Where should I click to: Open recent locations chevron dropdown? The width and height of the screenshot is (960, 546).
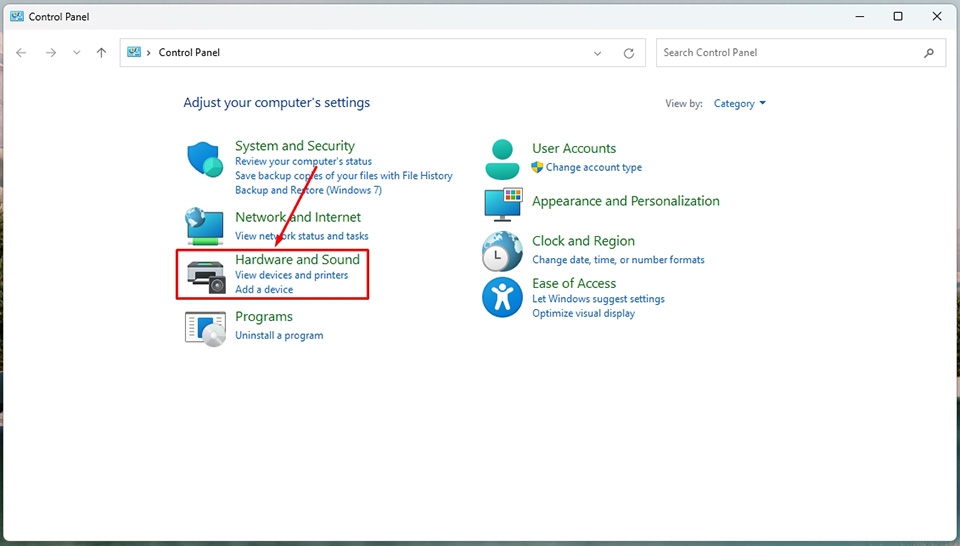coord(77,53)
